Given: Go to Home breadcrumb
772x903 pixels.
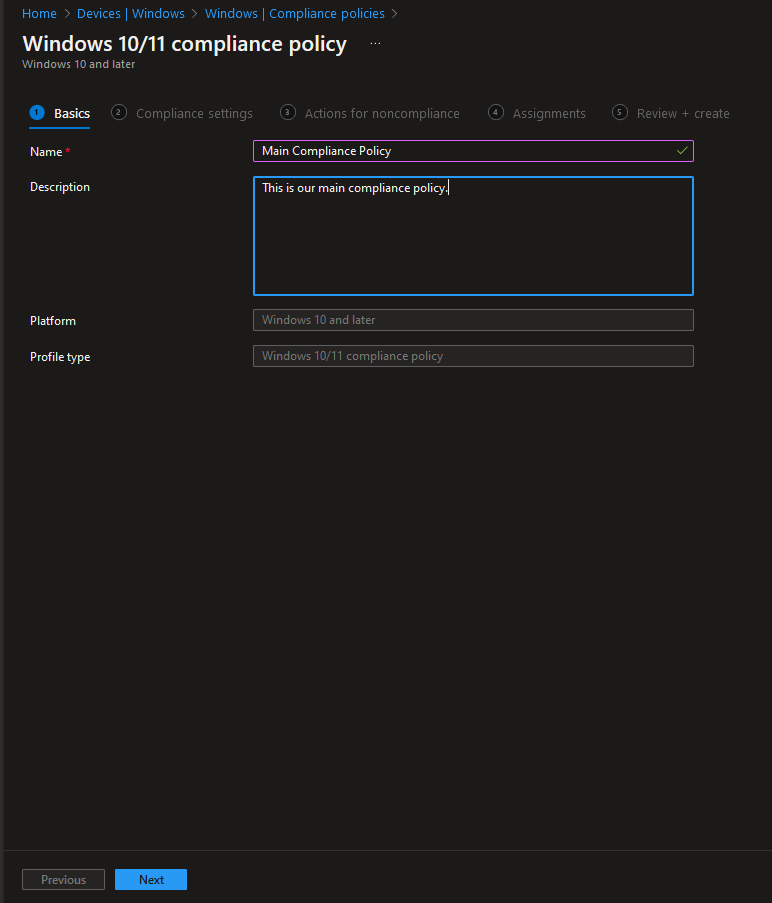Looking at the screenshot, I should [x=39, y=13].
